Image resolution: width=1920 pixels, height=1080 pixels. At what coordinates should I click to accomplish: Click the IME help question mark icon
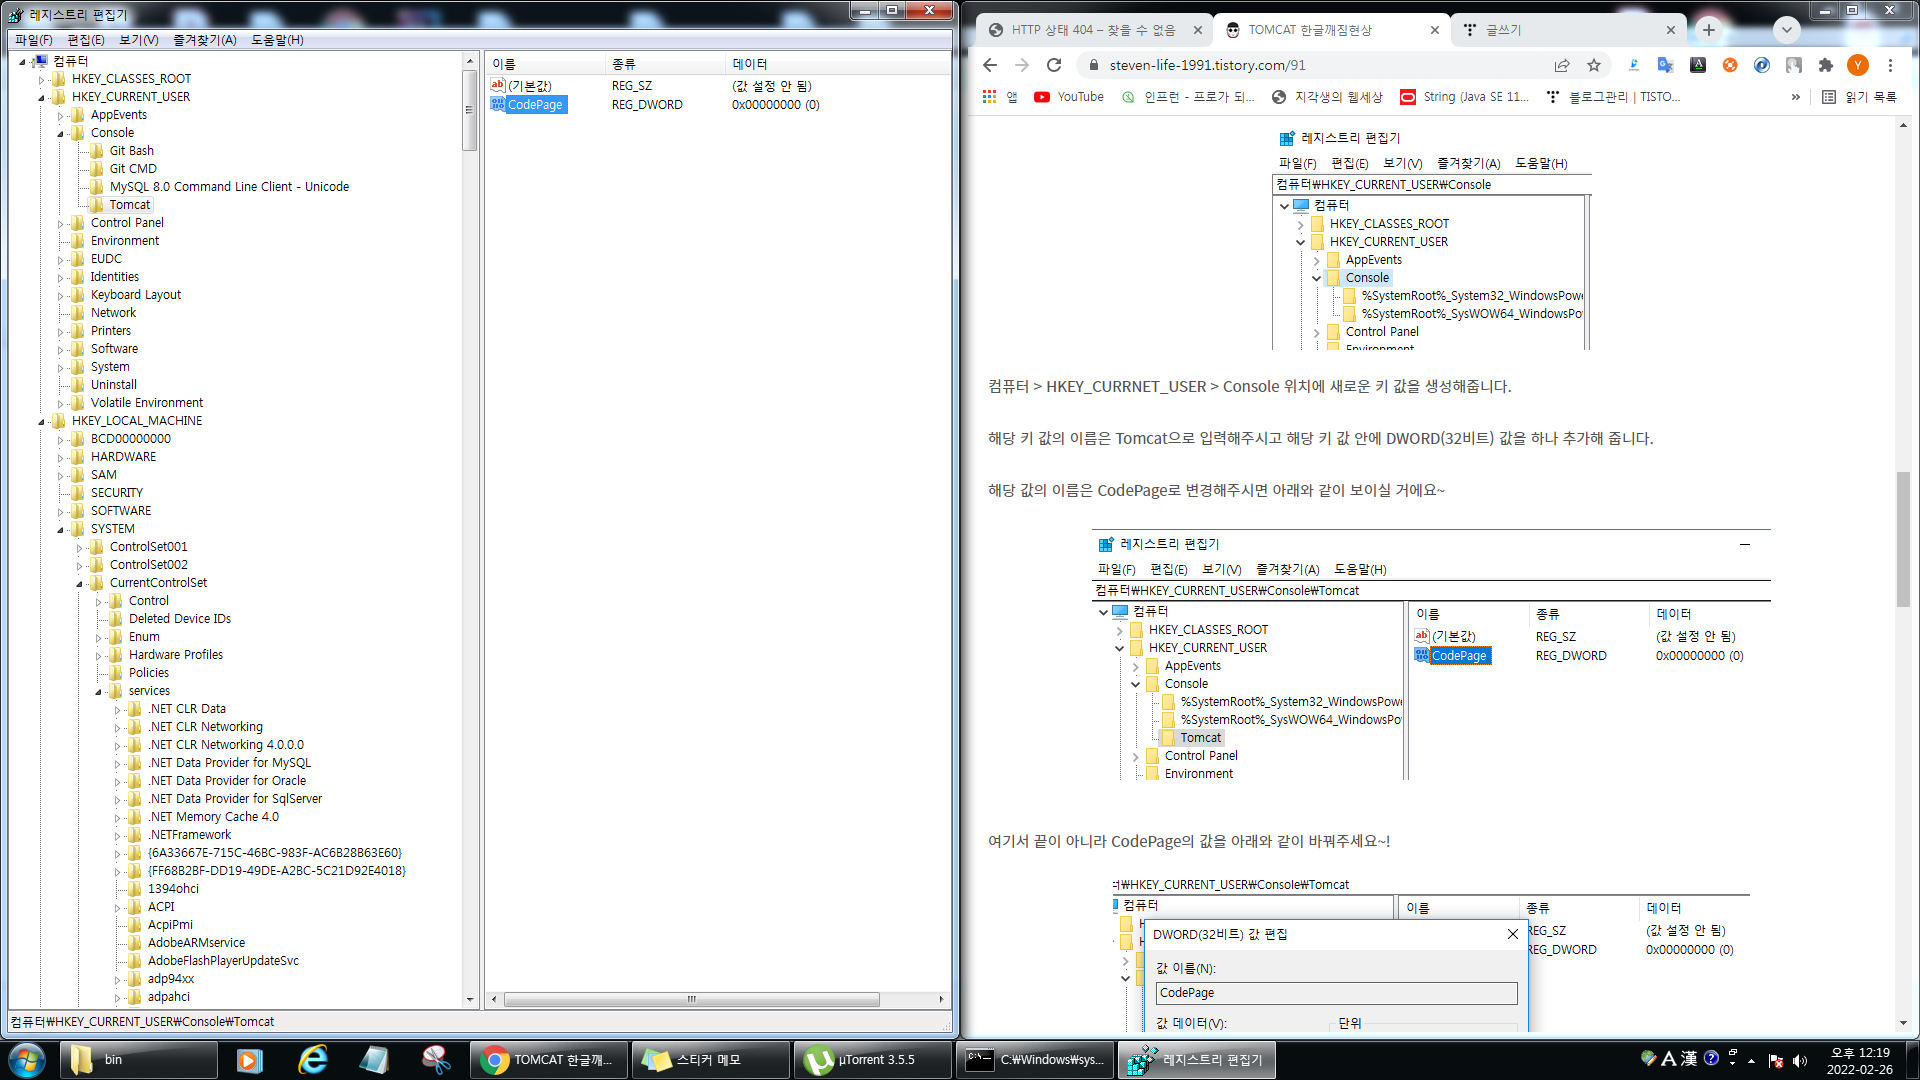point(1711,1058)
